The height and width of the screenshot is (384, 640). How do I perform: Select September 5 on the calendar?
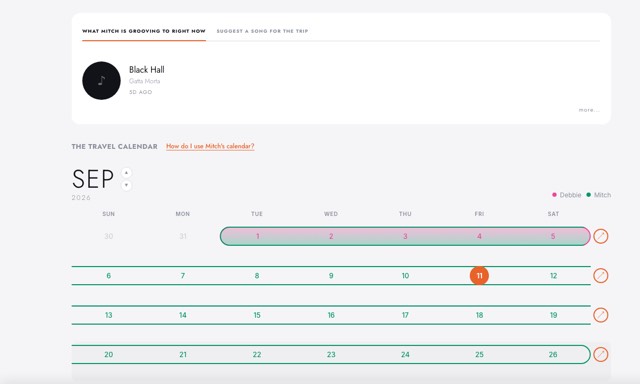pyautogui.click(x=553, y=236)
